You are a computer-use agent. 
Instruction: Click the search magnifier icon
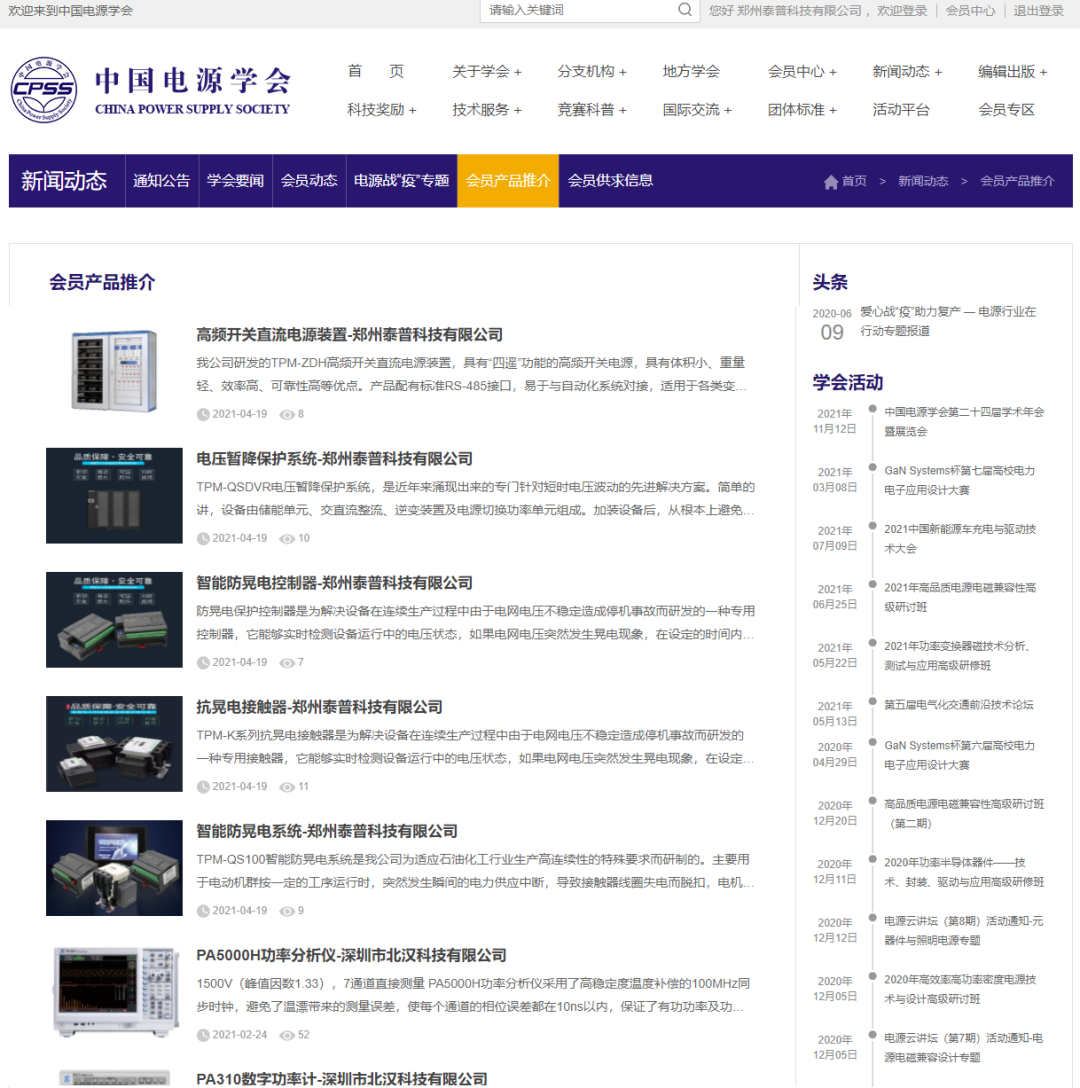click(x=685, y=10)
